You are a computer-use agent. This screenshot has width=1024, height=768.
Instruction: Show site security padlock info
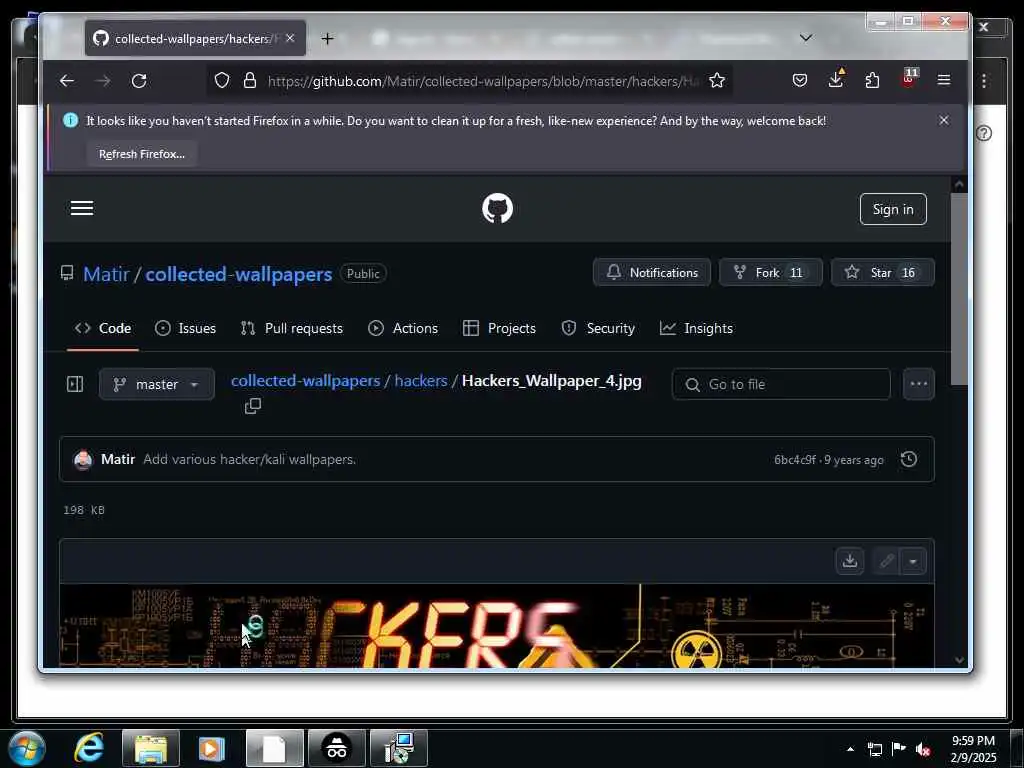pos(249,80)
